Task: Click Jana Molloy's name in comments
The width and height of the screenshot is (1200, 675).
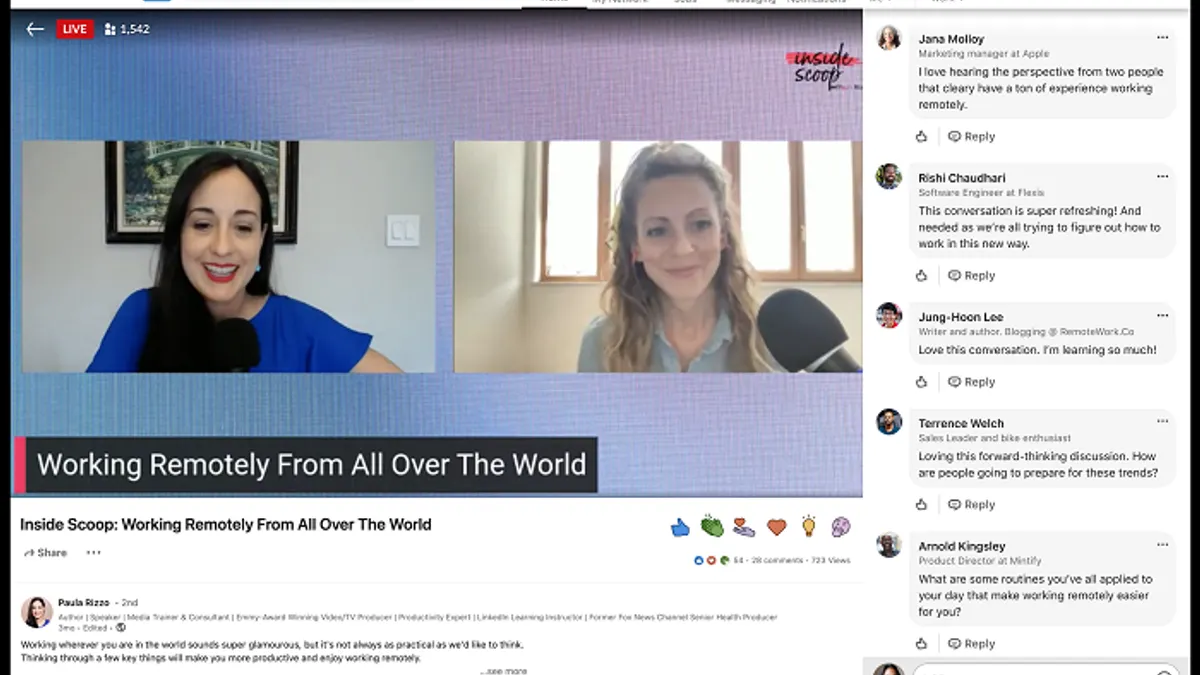Action: pos(951,39)
